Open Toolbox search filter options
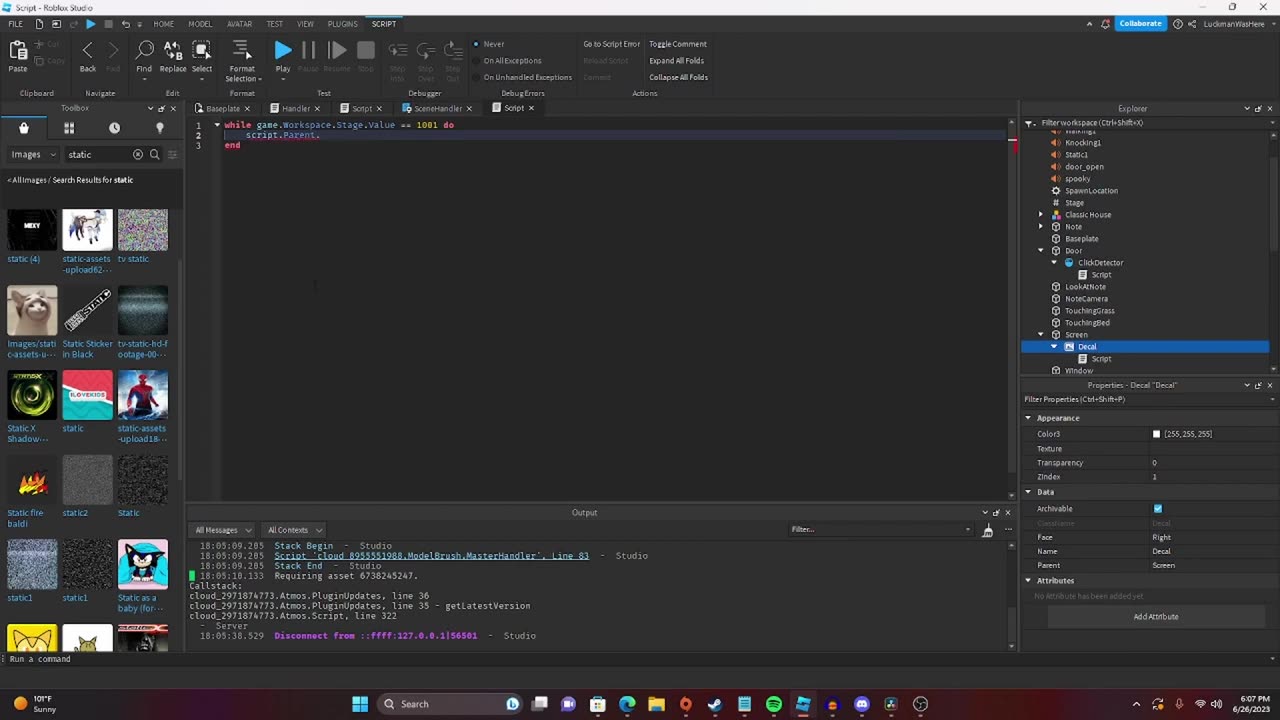The width and height of the screenshot is (1280, 720). (172, 154)
